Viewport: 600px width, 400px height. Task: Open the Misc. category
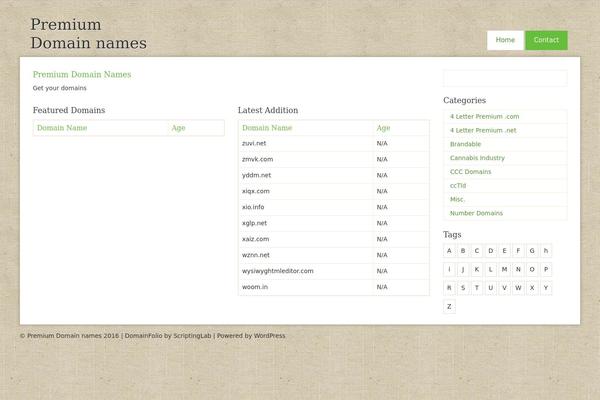pyautogui.click(x=457, y=199)
